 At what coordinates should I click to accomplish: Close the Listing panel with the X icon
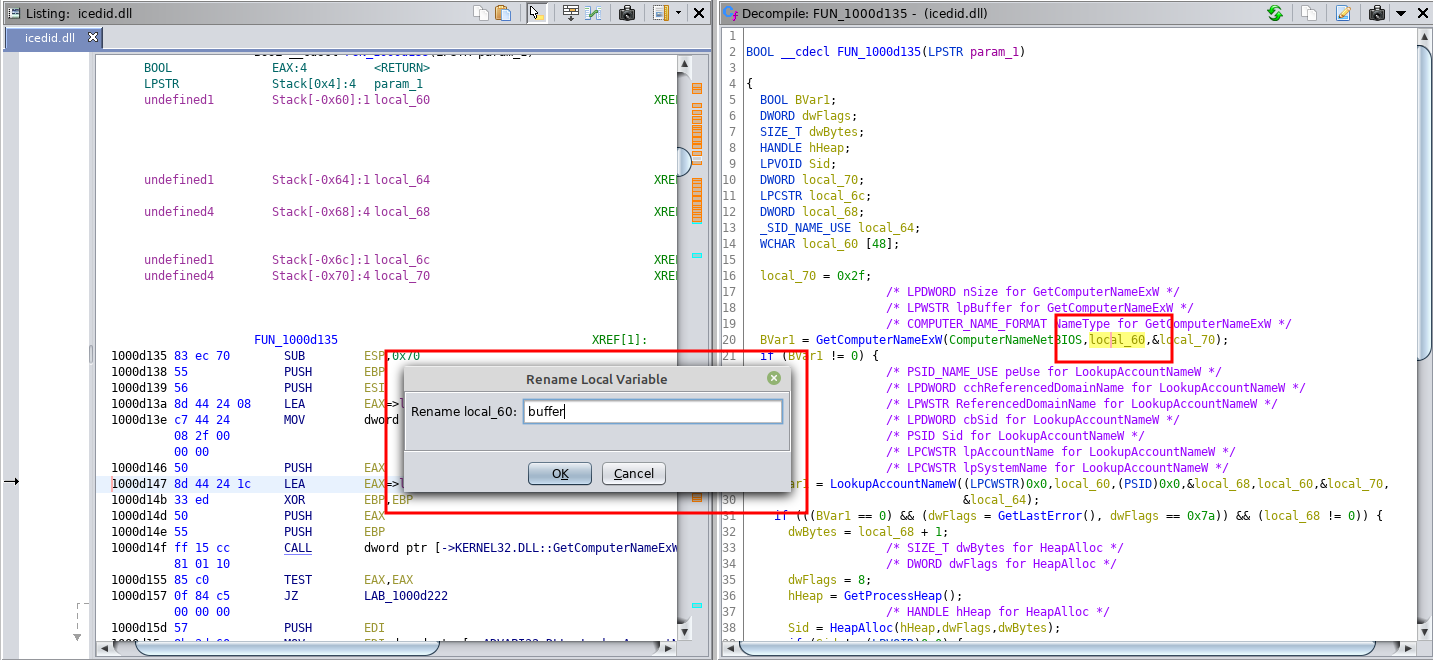699,13
